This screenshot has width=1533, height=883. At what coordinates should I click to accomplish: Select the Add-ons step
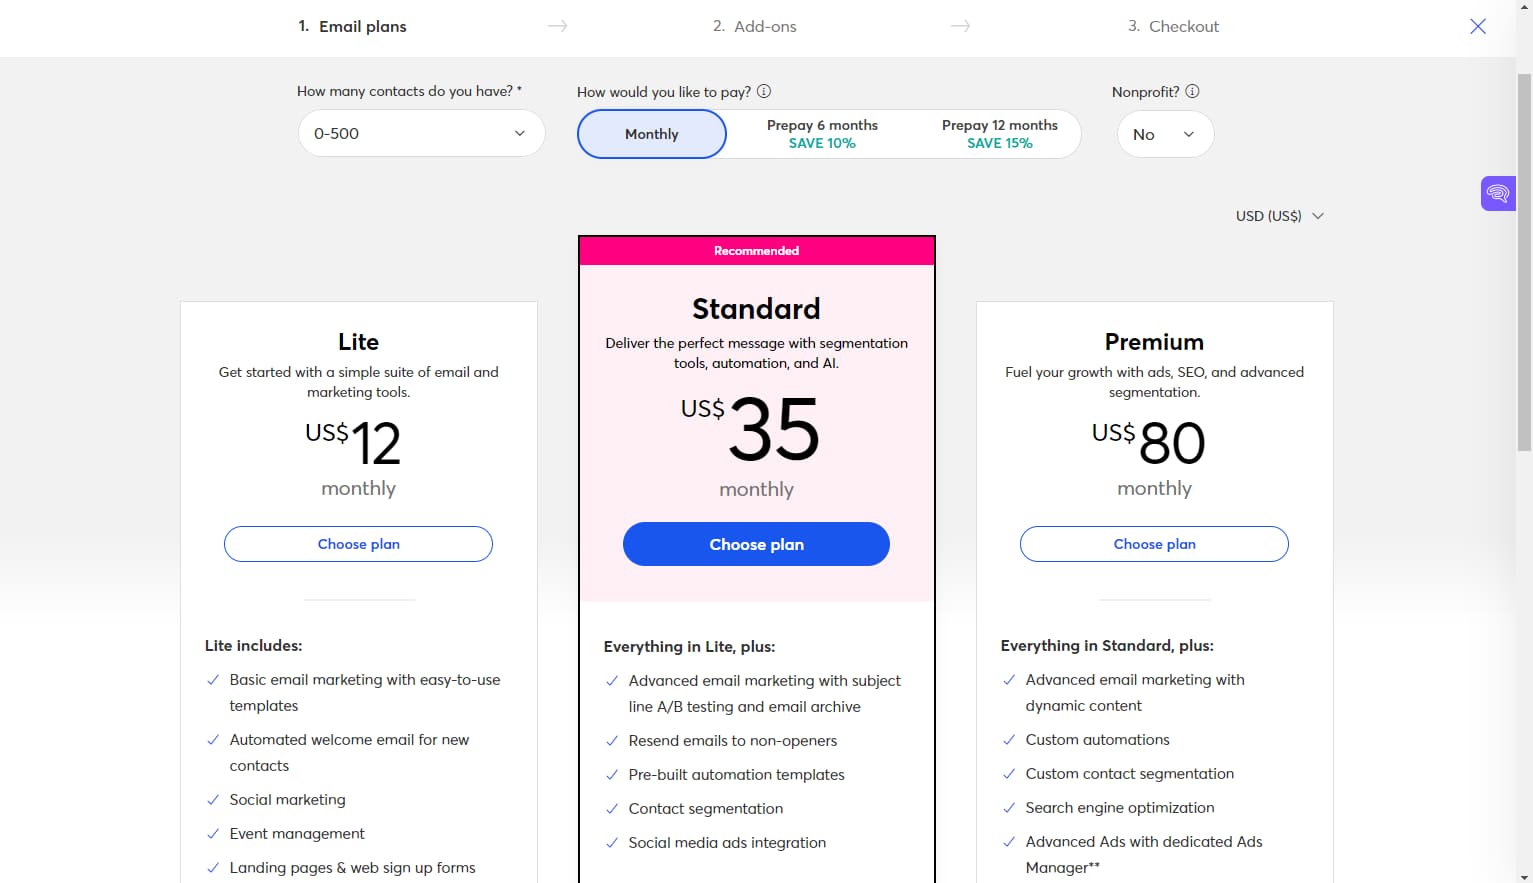tap(755, 26)
